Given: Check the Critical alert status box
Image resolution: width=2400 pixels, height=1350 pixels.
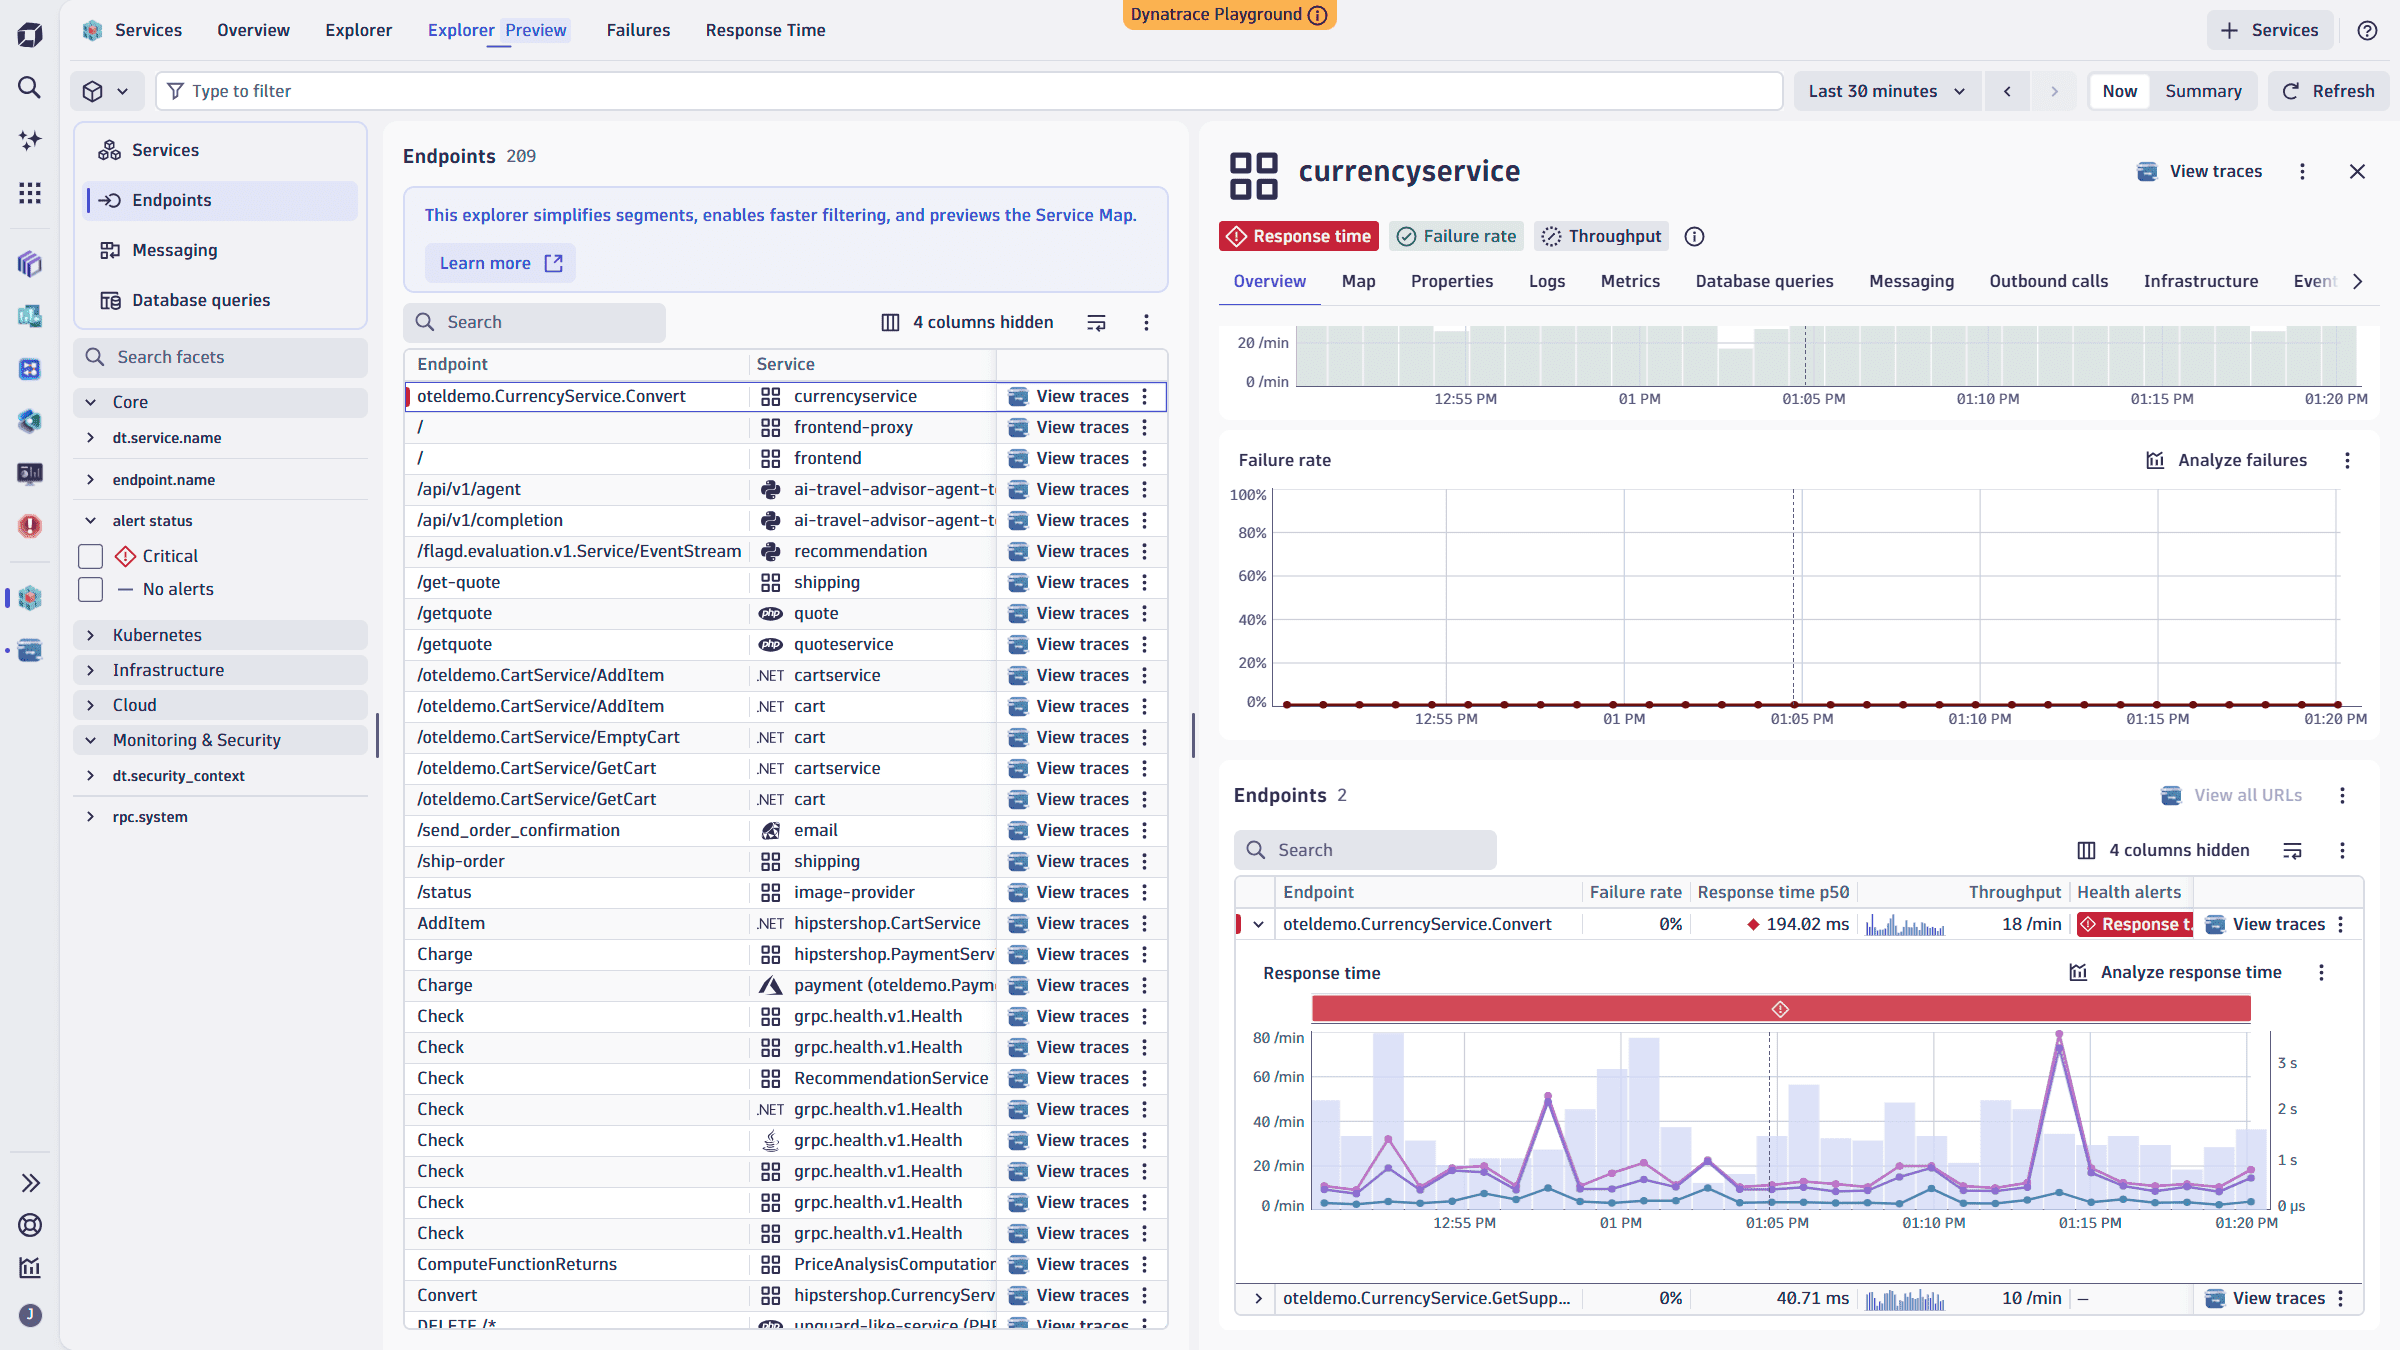Looking at the screenshot, I should [91, 556].
